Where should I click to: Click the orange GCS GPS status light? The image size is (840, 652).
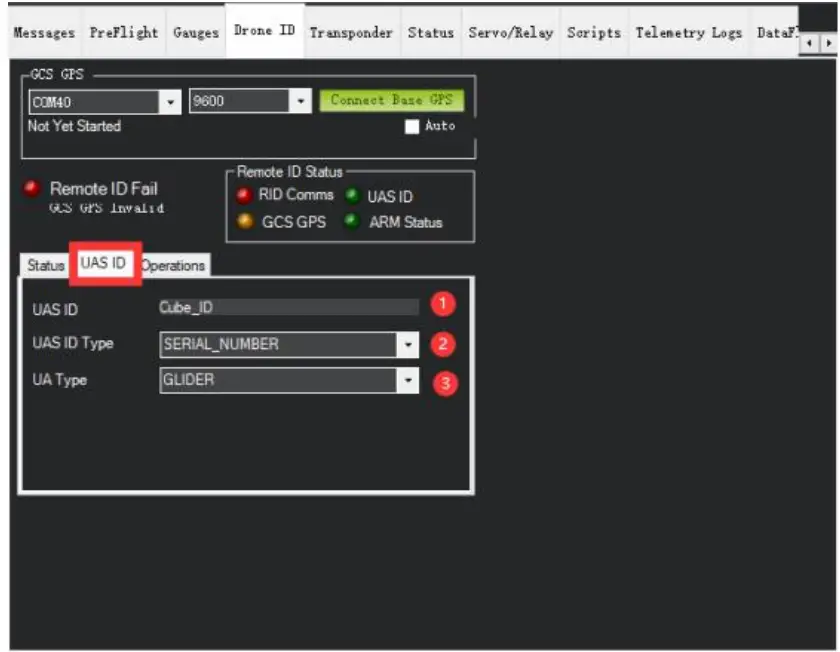(x=245, y=221)
